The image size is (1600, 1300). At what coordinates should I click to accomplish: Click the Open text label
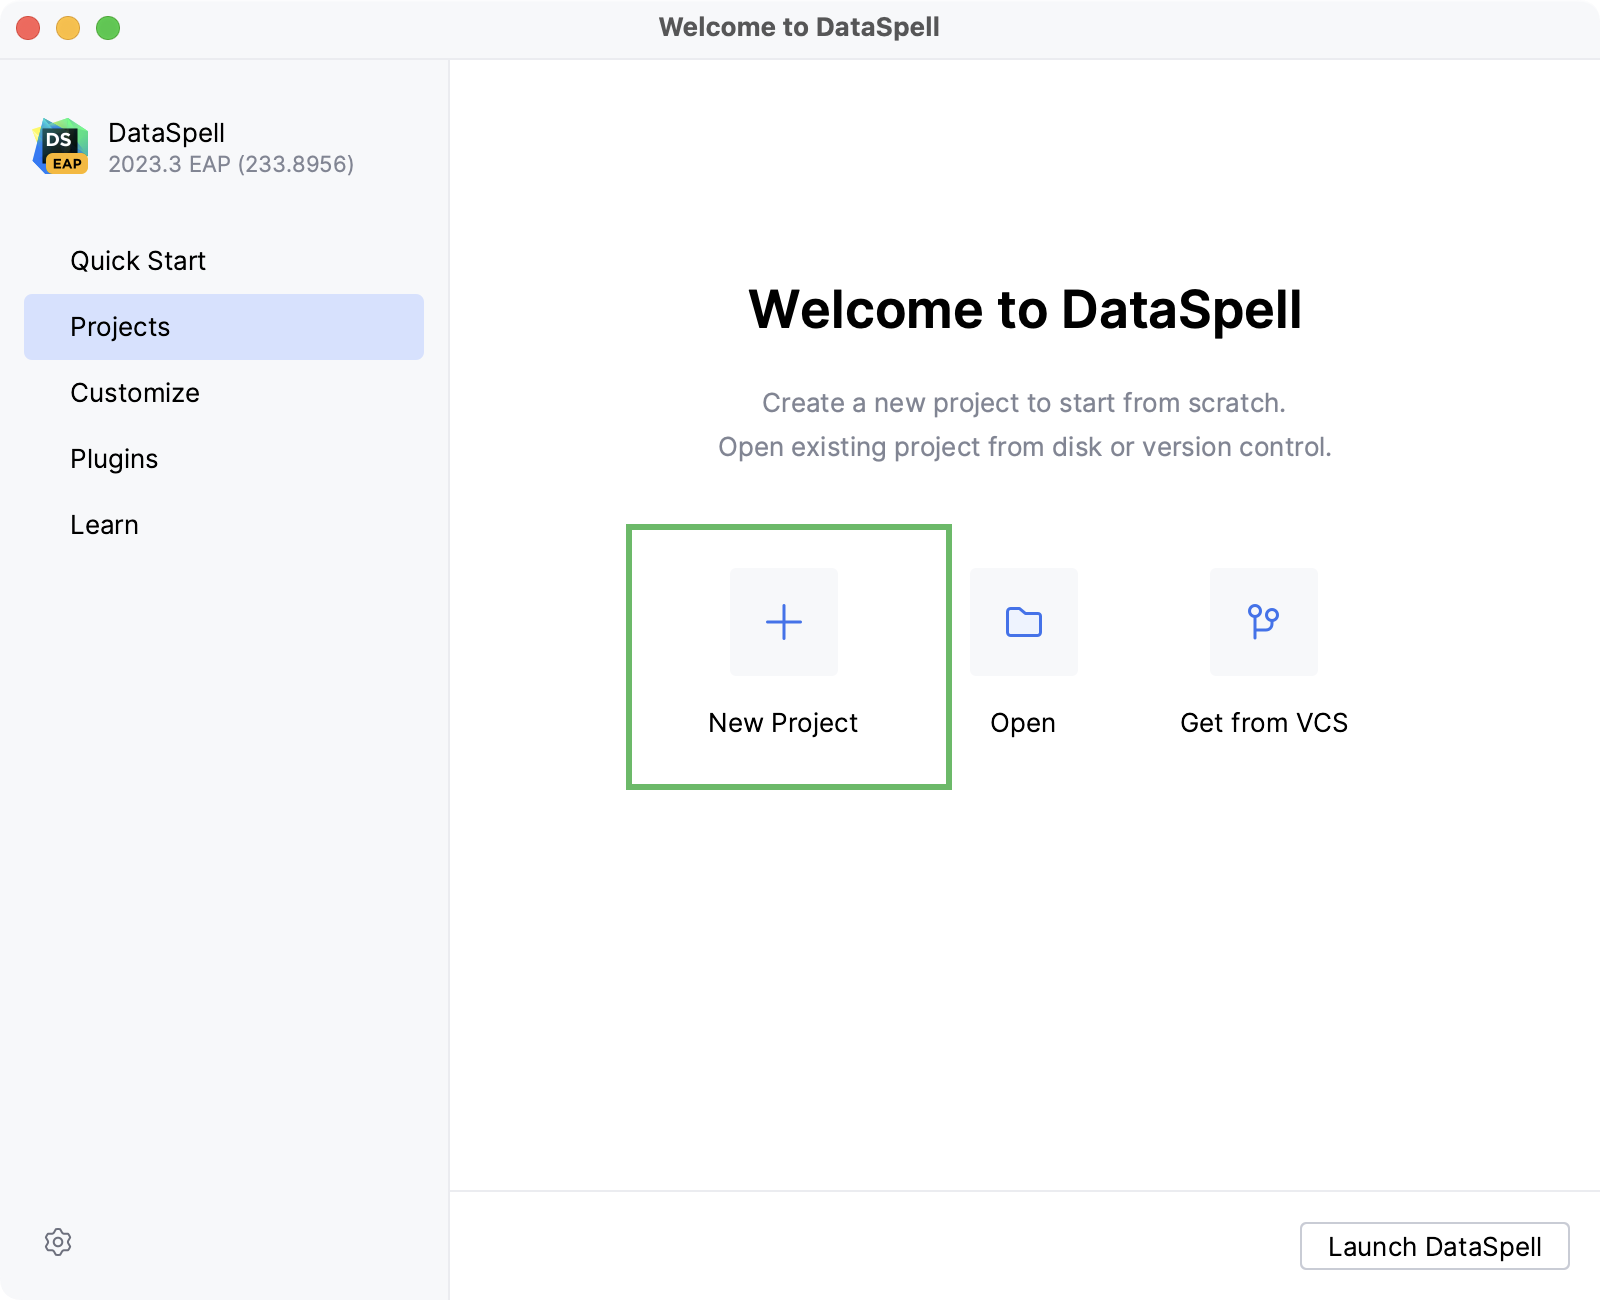point(1023,723)
